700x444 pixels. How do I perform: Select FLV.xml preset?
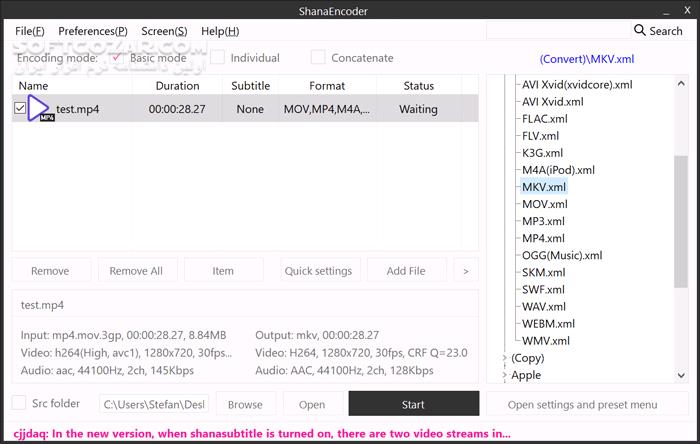click(540, 136)
